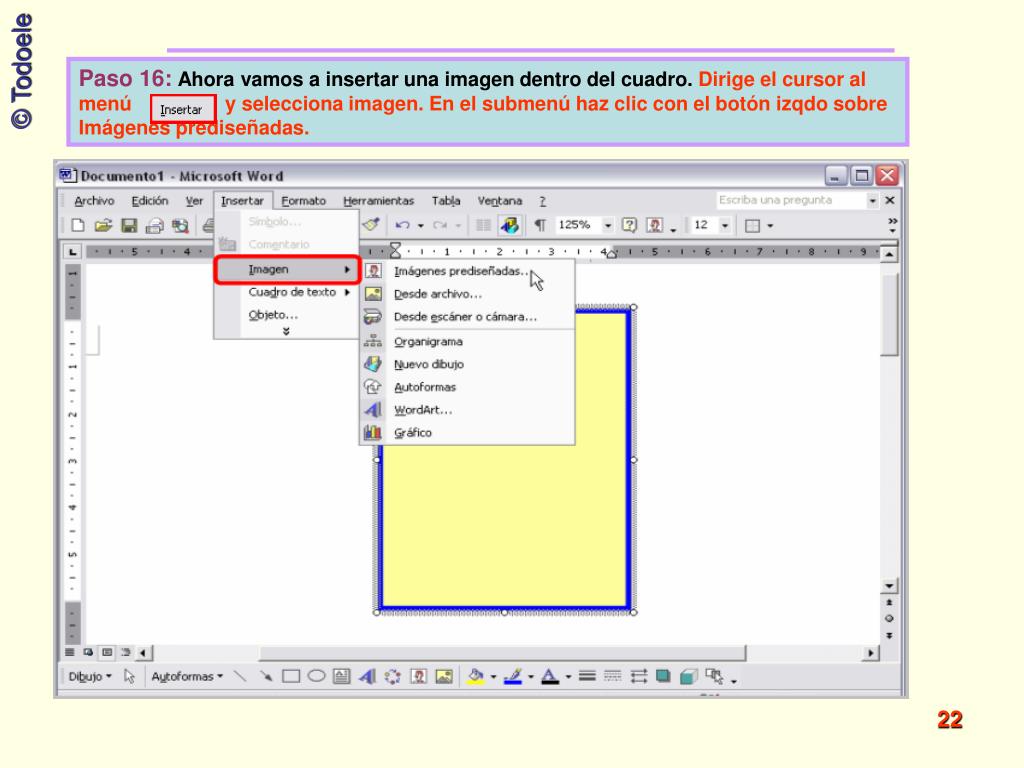Switch to Print Layout view button
The width and height of the screenshot is (1024, 768).
click(x=107, y=652)
